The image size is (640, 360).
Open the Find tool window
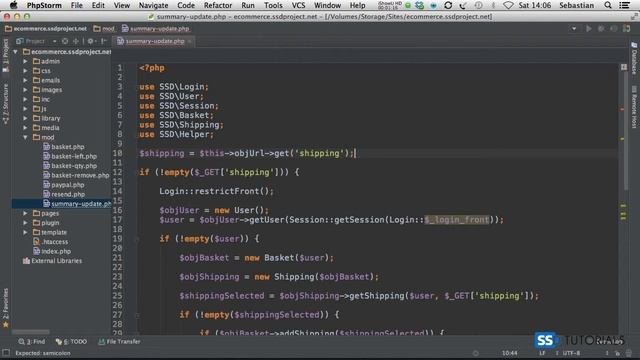point(32,342)
